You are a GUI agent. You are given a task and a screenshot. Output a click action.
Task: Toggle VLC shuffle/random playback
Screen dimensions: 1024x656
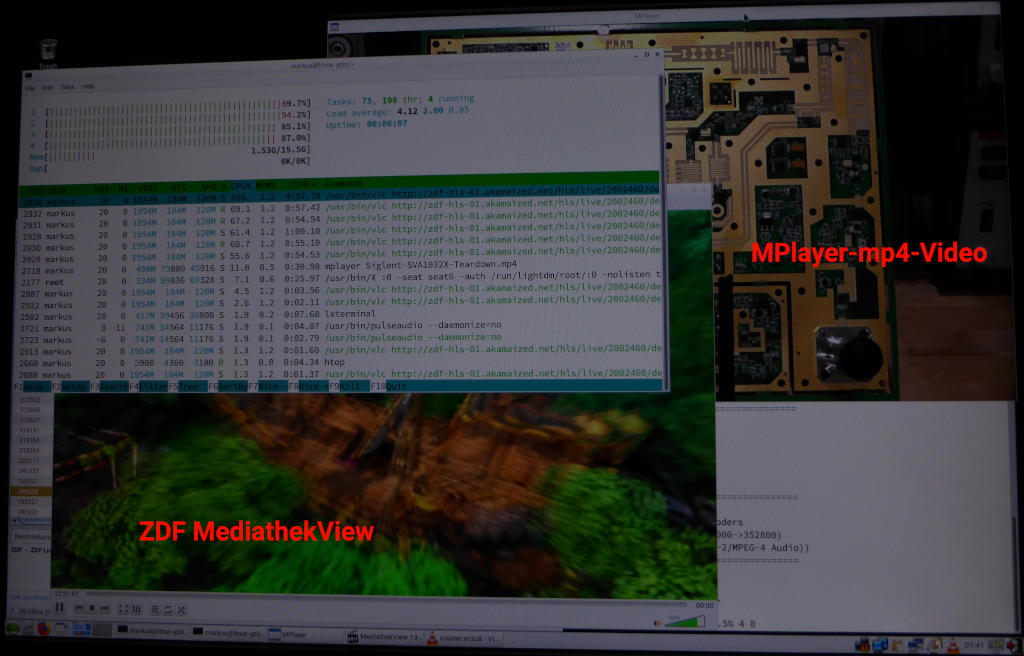coord(181,610)
